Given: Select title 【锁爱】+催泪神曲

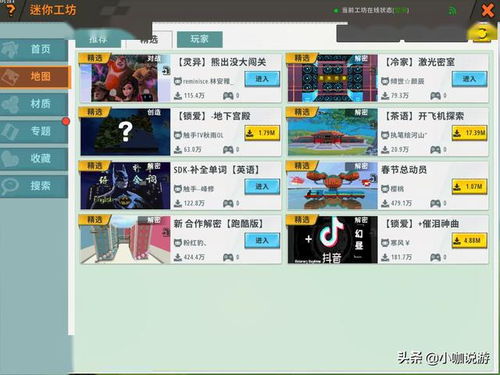Looking at the screenshot, I should (x=421, y=224).
